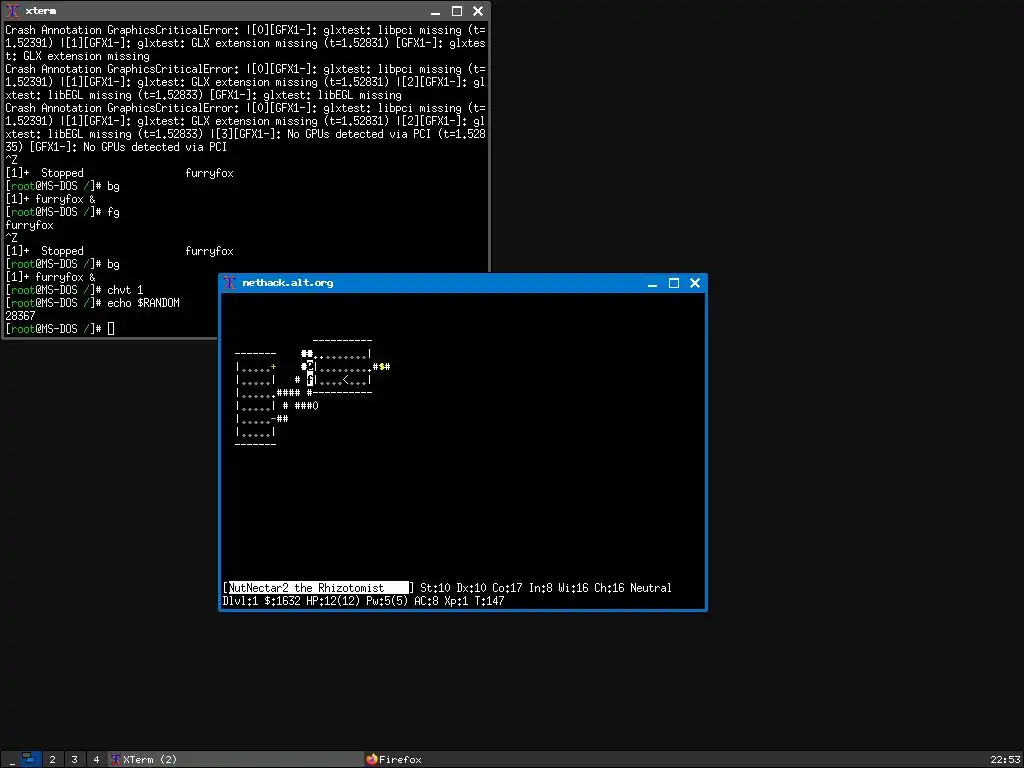Click the 'T:147' turn counter in nethack
The height and width of the screenshot is (768, 1024).
coord(487,601)
